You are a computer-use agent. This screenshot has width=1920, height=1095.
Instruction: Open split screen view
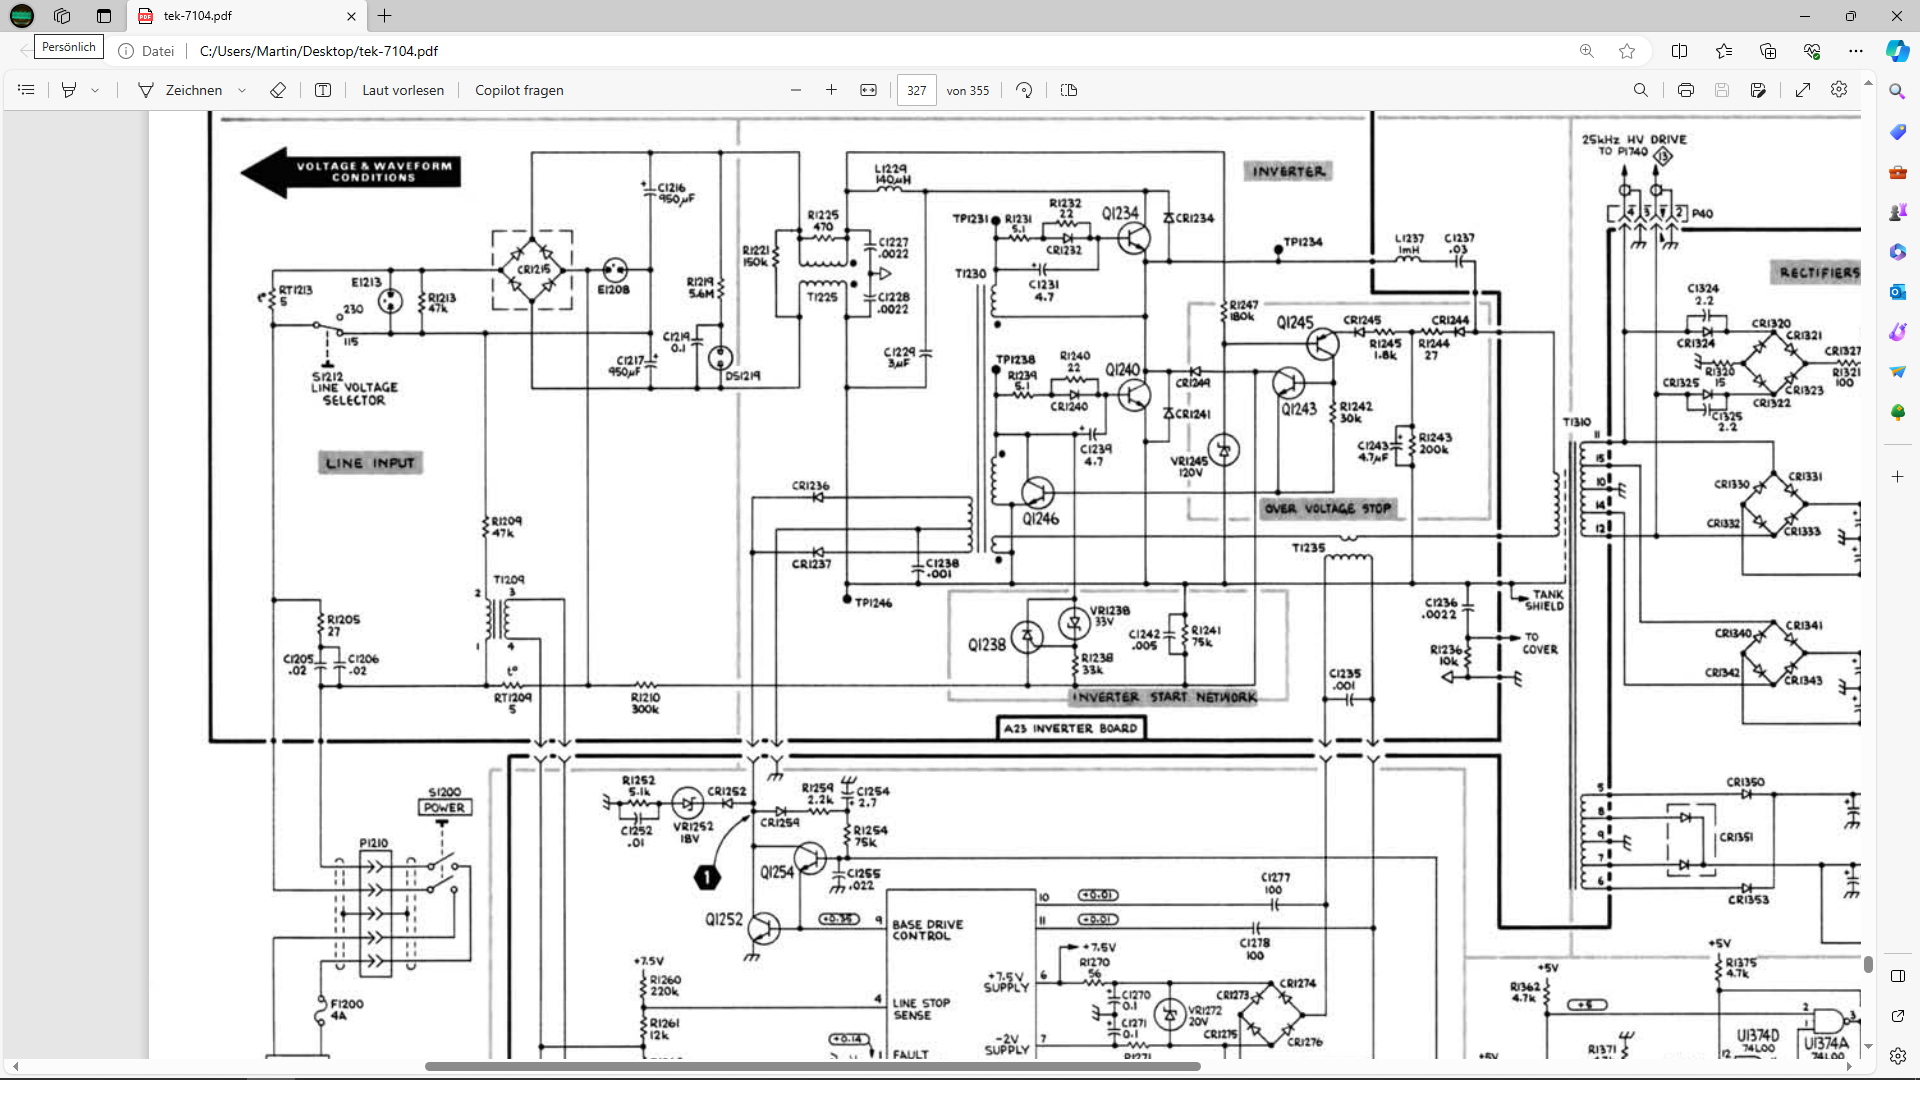click(x=1680, y=51)
